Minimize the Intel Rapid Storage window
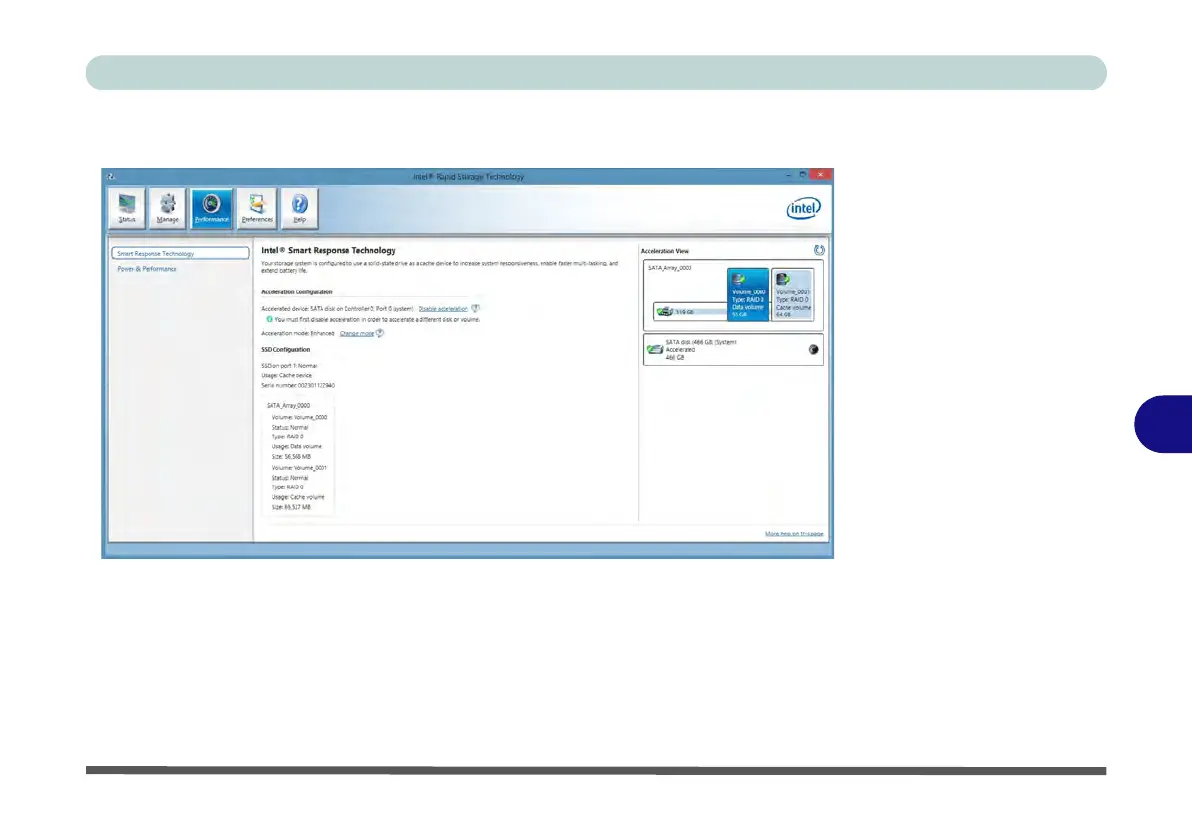 [x=788, y=175]
